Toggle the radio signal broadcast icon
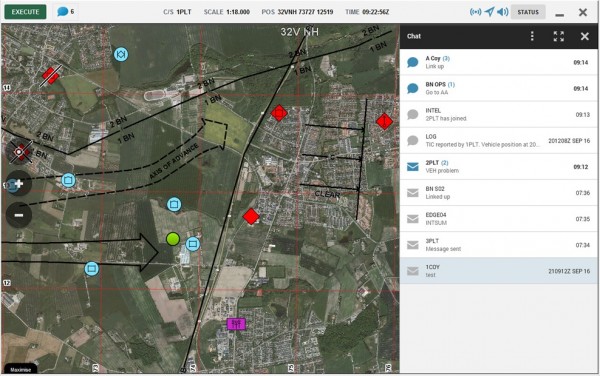Screen dimensions: 600x376 [x=475, y=12]
